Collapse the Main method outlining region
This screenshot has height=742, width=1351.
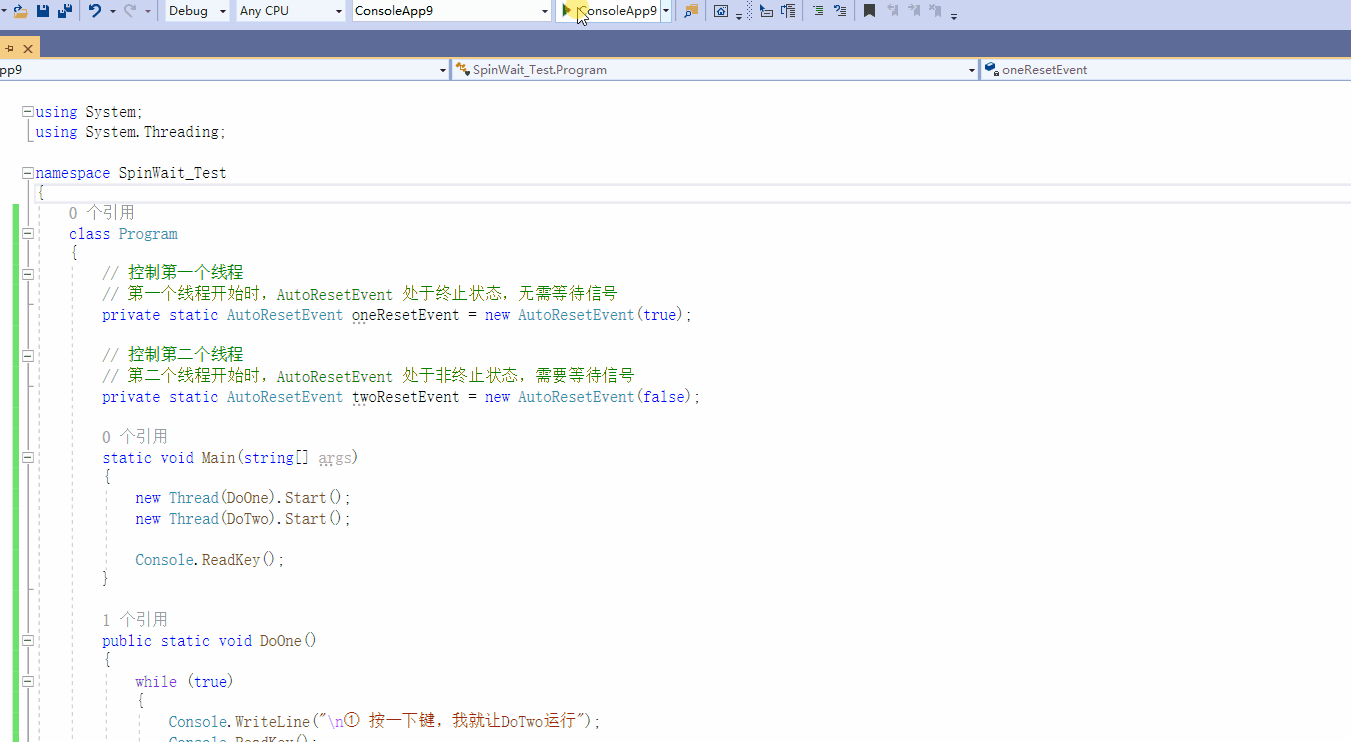pyautogui.click(x=28, y=458)
